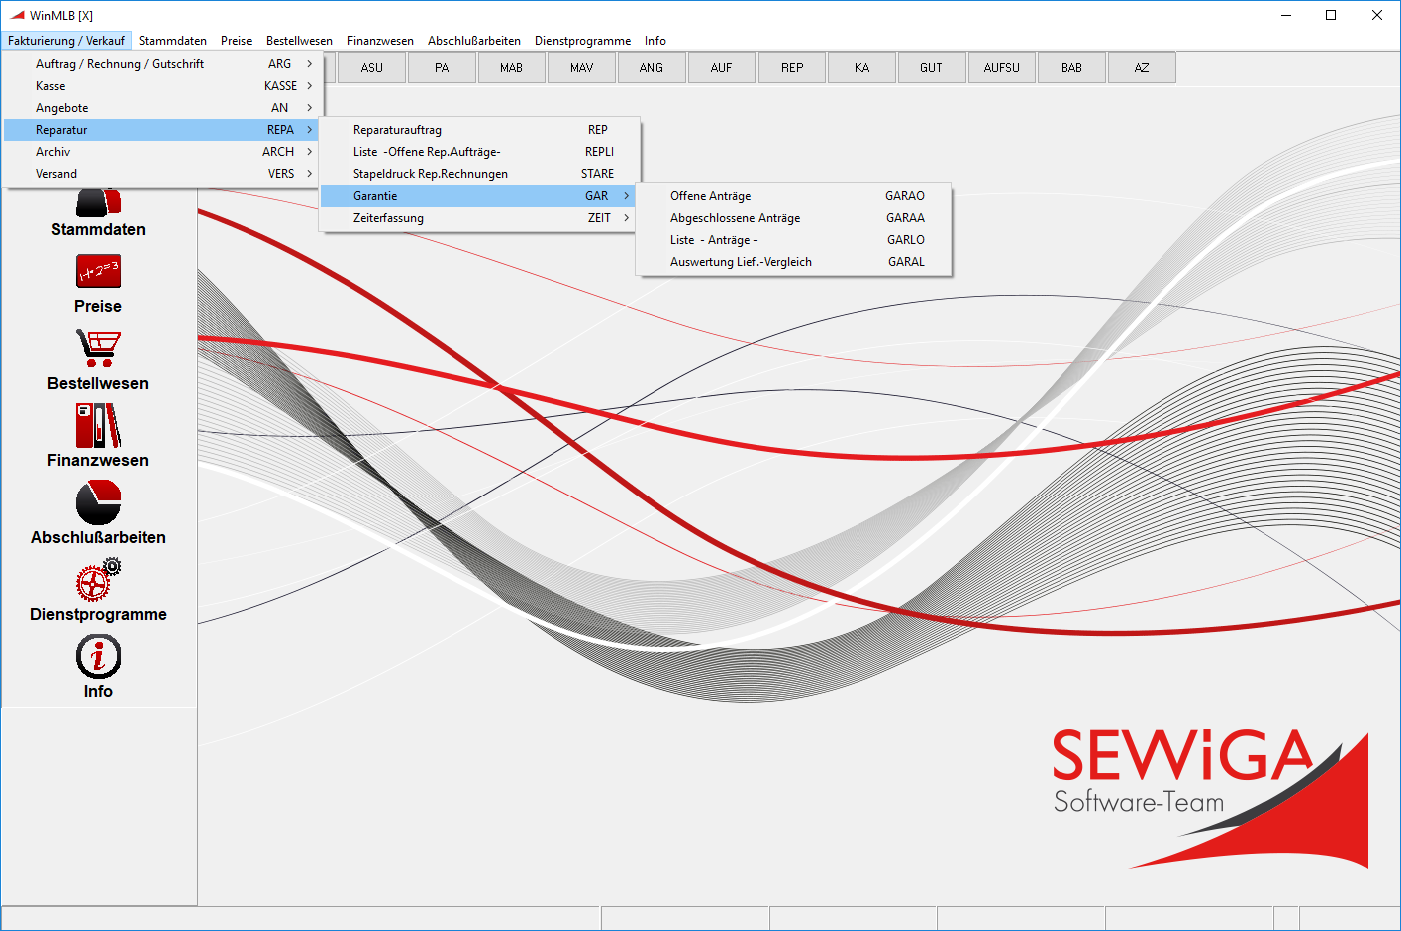The width and height of the screenshot is (1401, 931).
Task: Open the Finanzwesen menu in menu bar
Action: [380, 41]
